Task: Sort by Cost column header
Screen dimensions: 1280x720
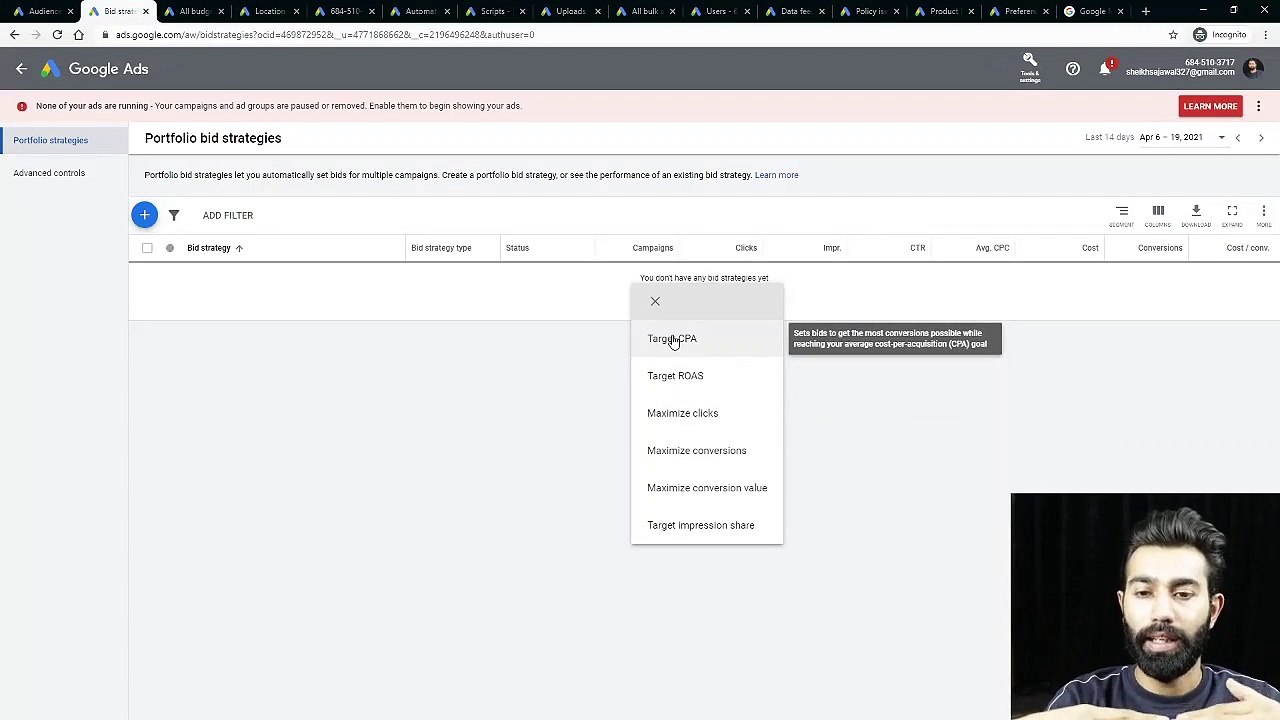Action: (1090, 248)
